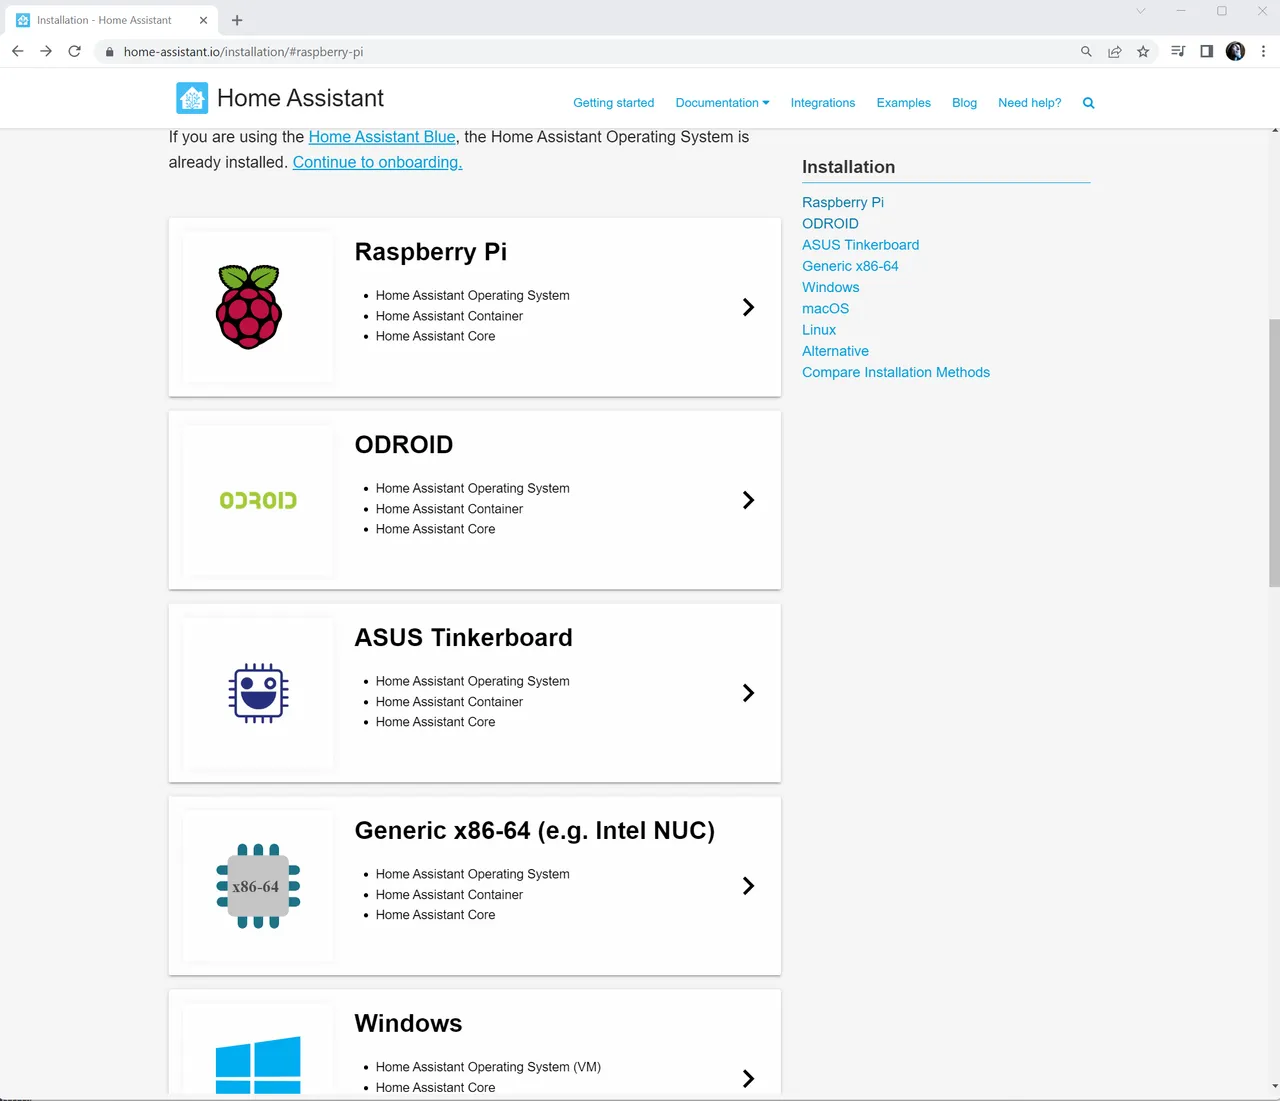Jump to macOS in sidebar
The image size is (1280, 1101).
coord(825,309)
